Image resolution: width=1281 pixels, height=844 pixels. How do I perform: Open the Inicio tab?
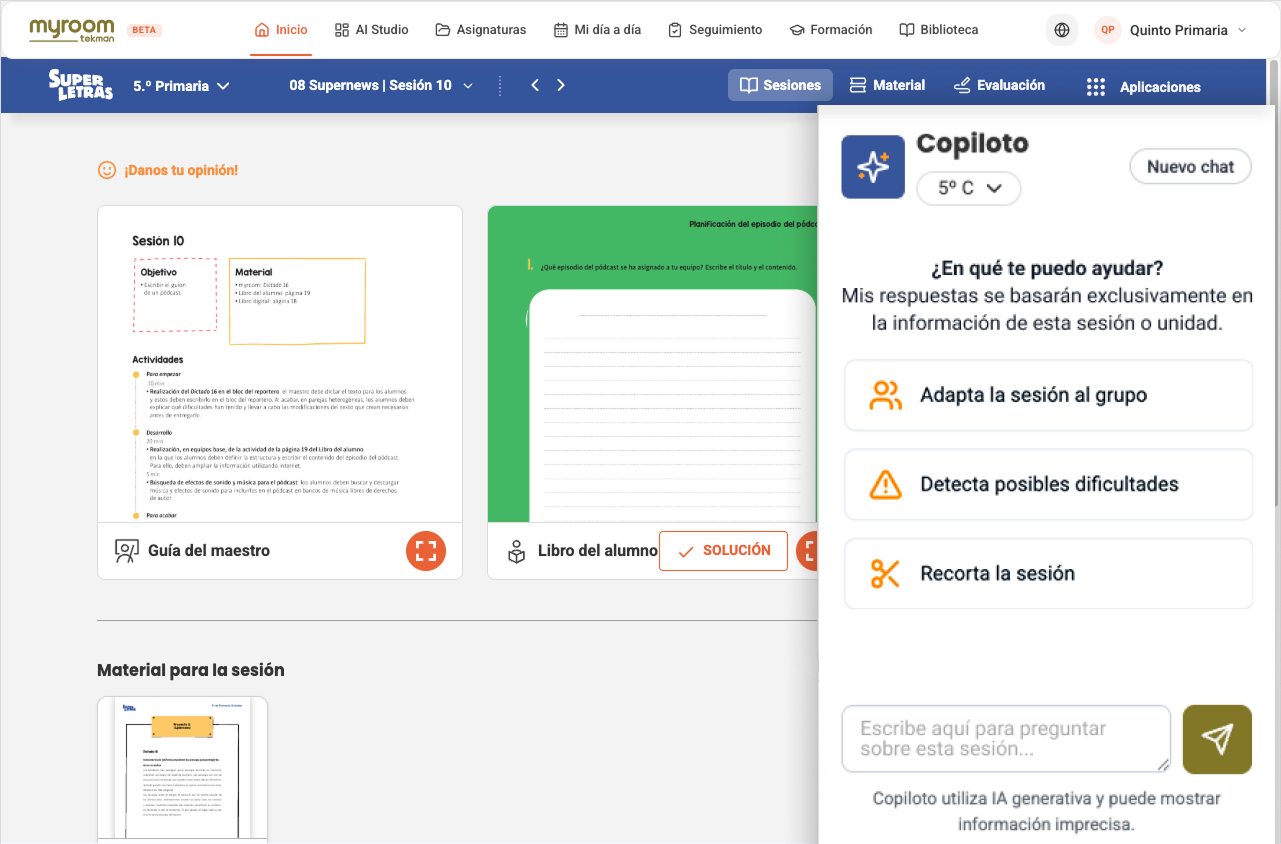281,30
